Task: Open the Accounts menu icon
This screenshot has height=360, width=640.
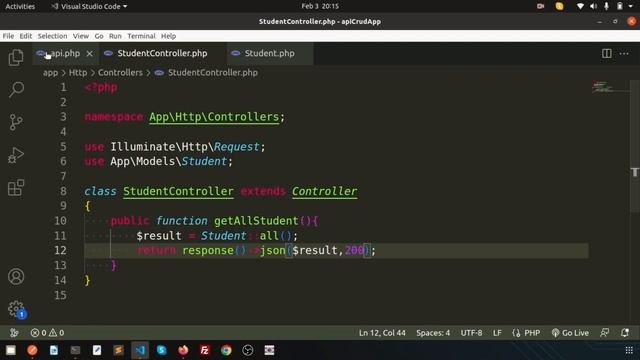Action: point(16,277)
